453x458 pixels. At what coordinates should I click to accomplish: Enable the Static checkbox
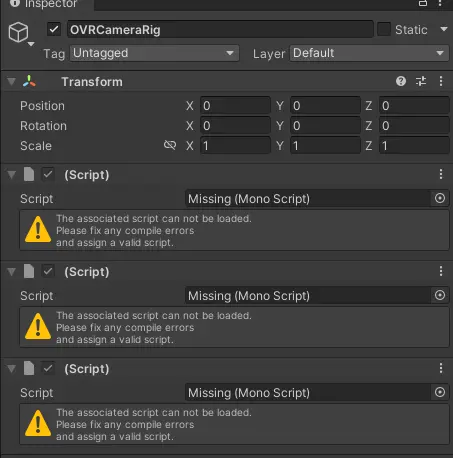click(x=384, y=29)
